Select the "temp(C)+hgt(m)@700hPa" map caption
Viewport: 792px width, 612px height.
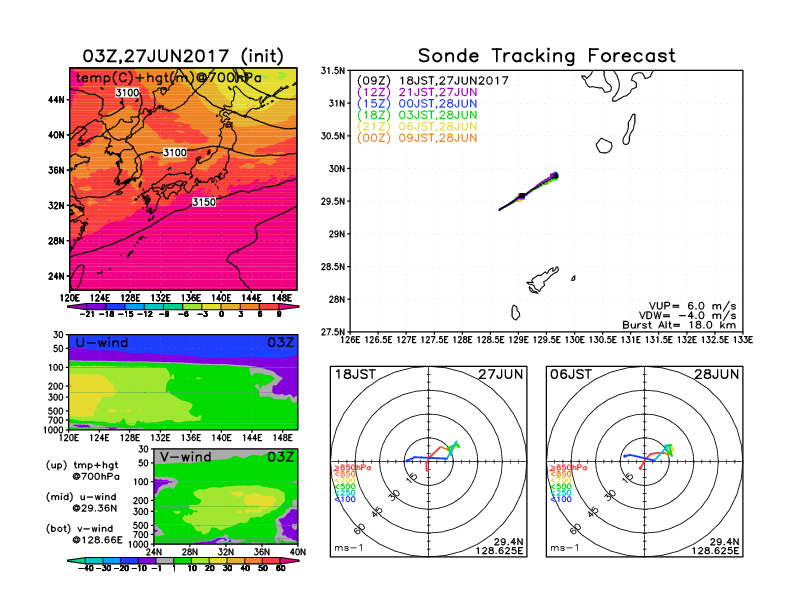[x=169, y=77]
